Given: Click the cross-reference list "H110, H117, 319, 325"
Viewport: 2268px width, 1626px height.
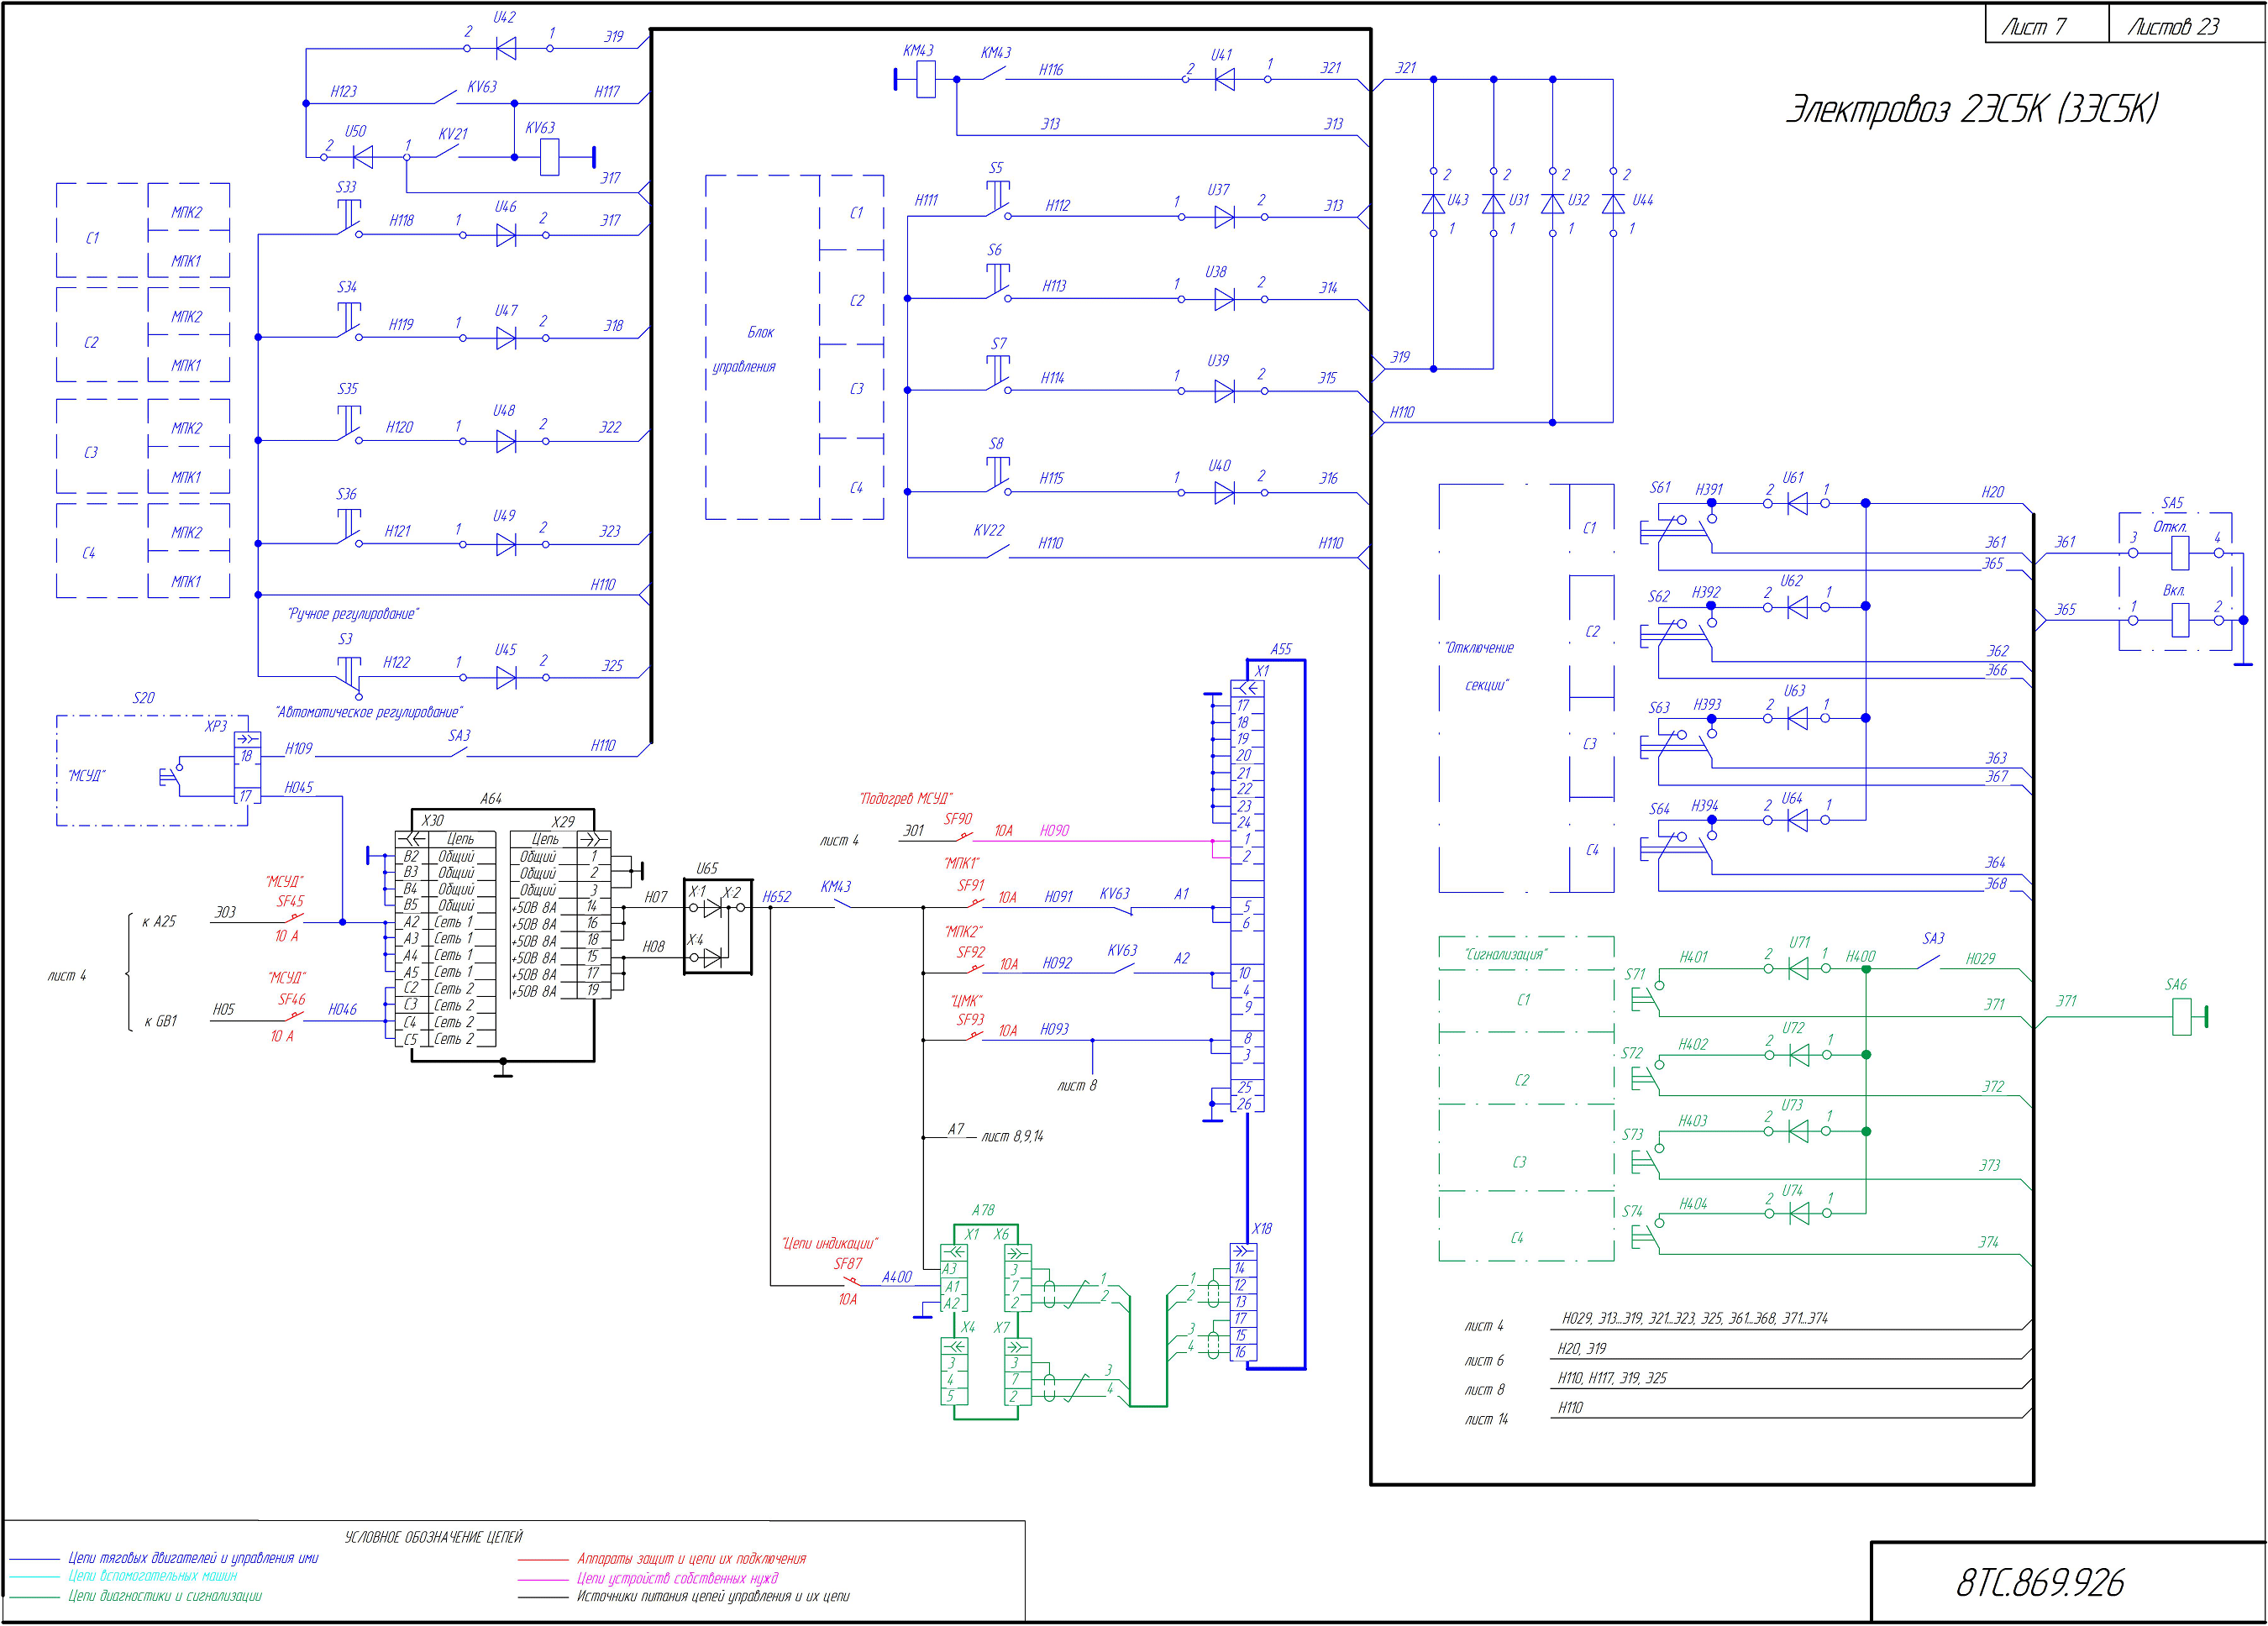Looking at the screenshot, I should [1612, 1378].
